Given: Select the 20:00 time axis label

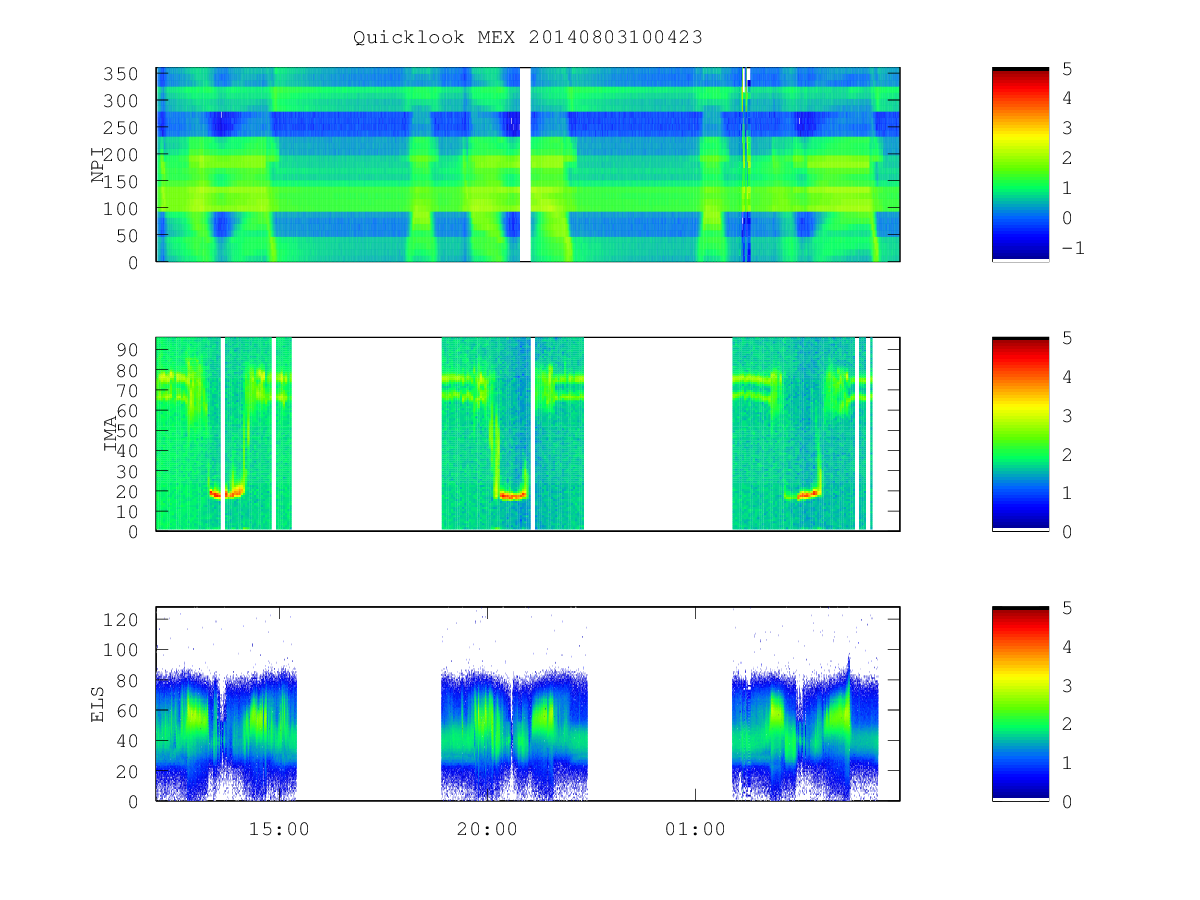Looking at the screenshot, I should coord(487,829).
